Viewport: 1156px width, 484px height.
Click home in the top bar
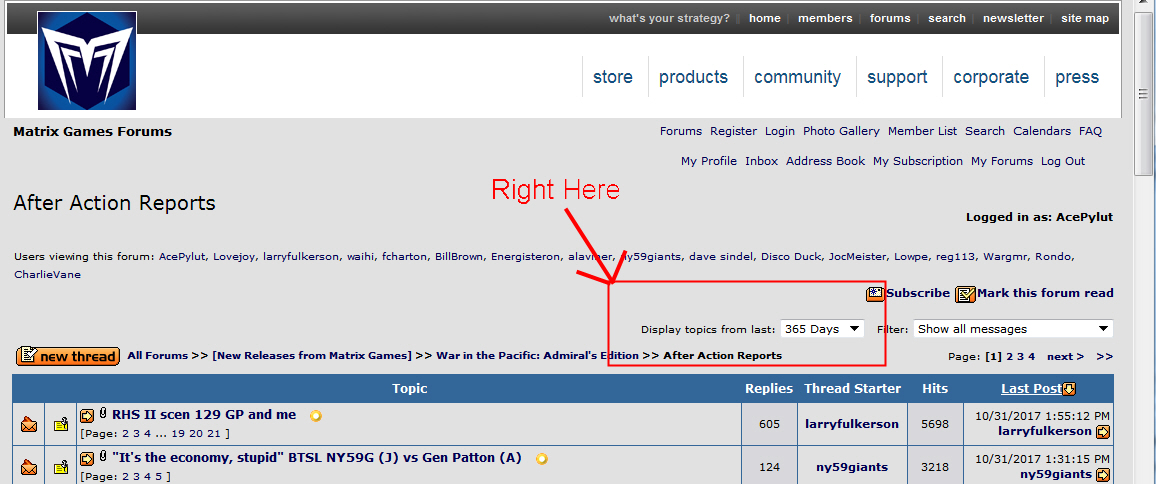(x=765, y=18)
